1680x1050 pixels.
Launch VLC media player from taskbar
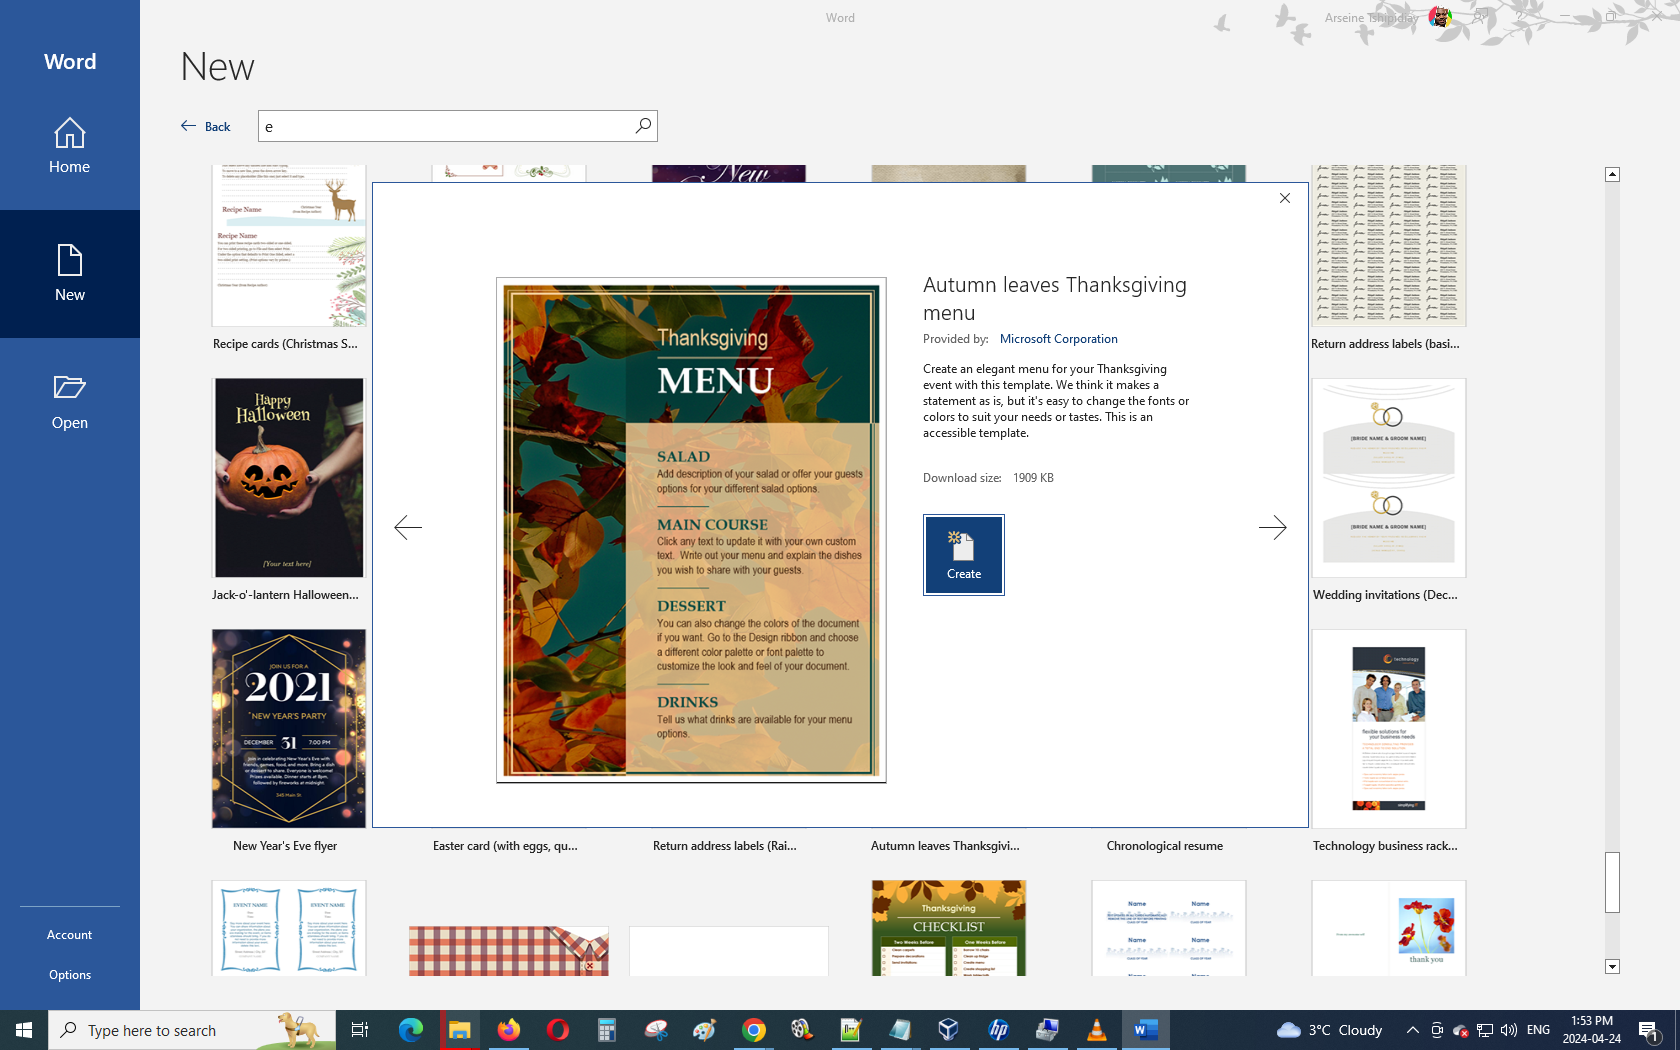(1097, 1030)
